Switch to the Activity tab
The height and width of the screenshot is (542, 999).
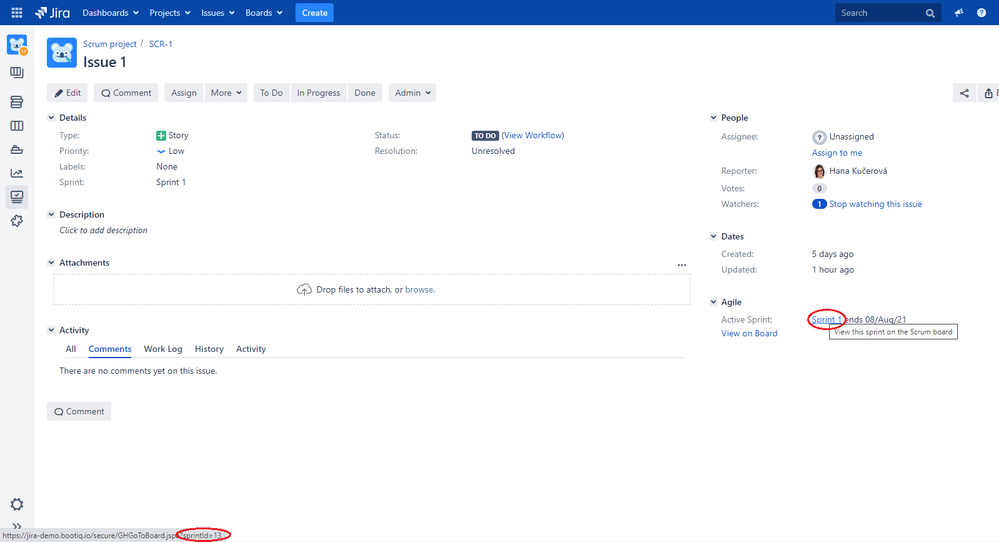point(251,349)
